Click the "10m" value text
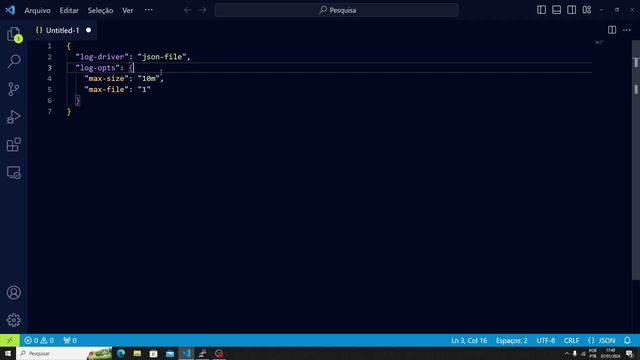This screenshot has width=640, height=360. 149,78
